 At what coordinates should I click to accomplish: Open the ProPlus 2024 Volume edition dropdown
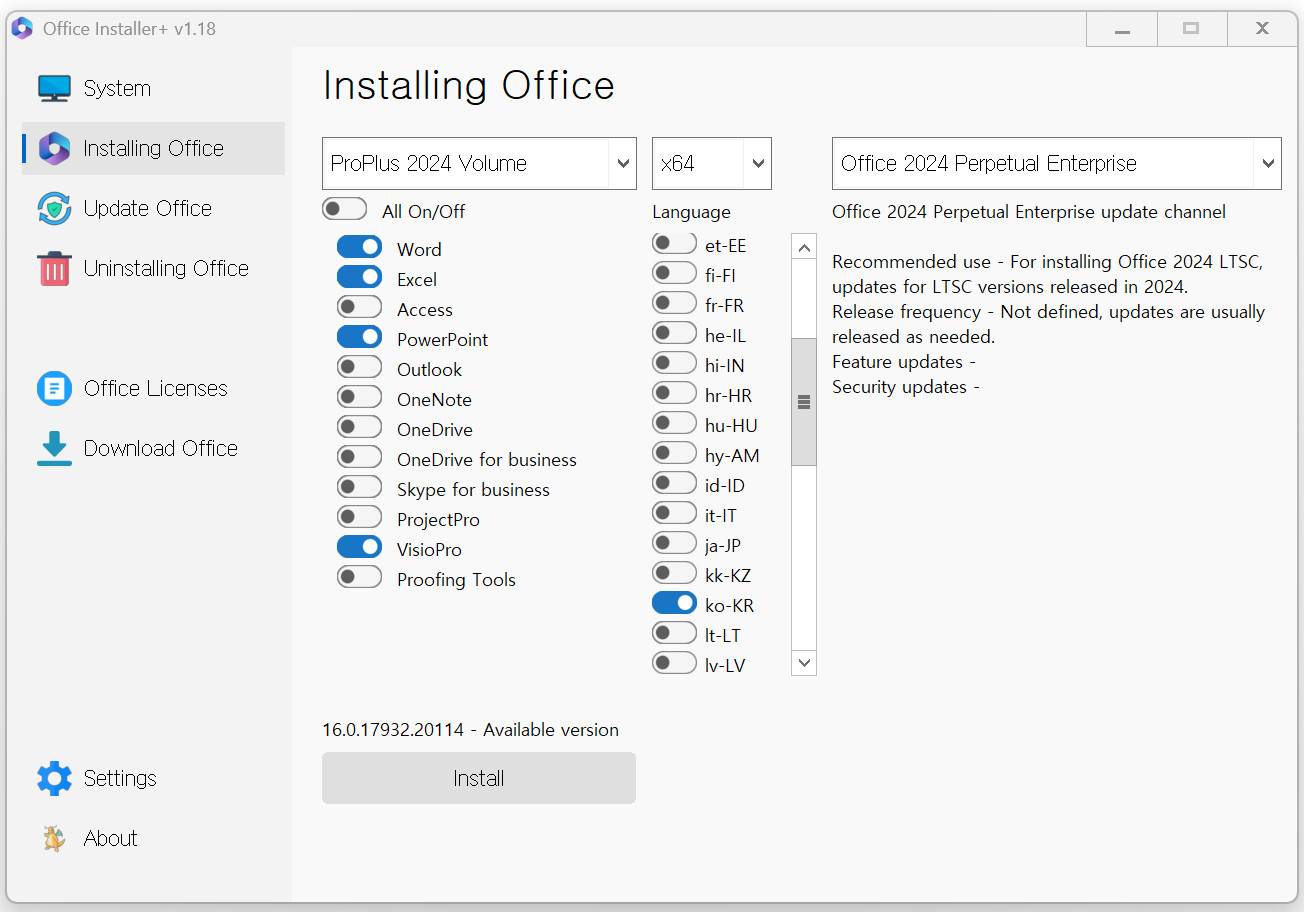(479, 163)
